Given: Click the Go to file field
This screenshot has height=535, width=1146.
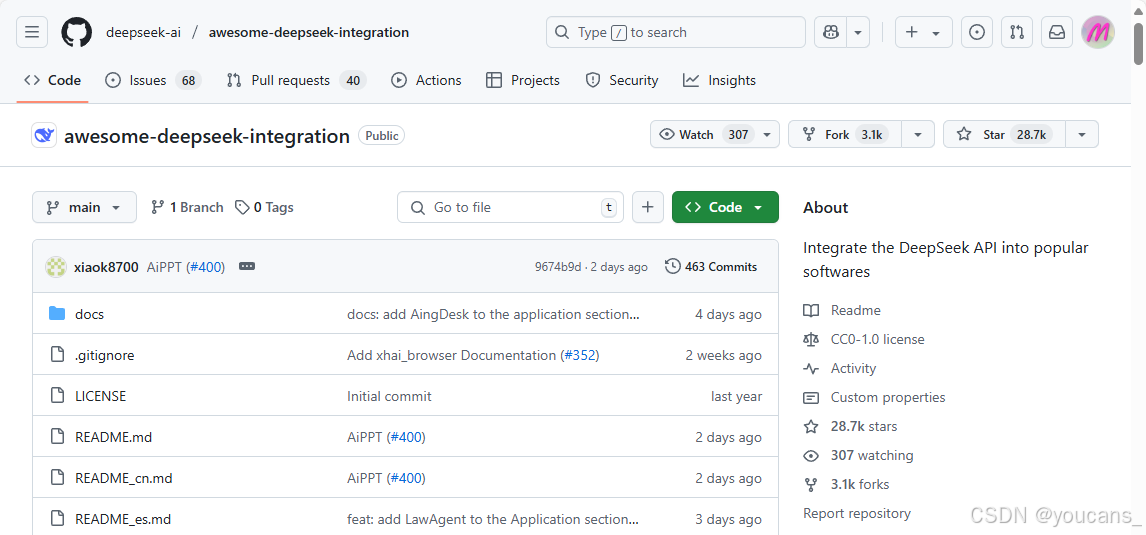Looking at the screenshot, I should tap(510, 207).
